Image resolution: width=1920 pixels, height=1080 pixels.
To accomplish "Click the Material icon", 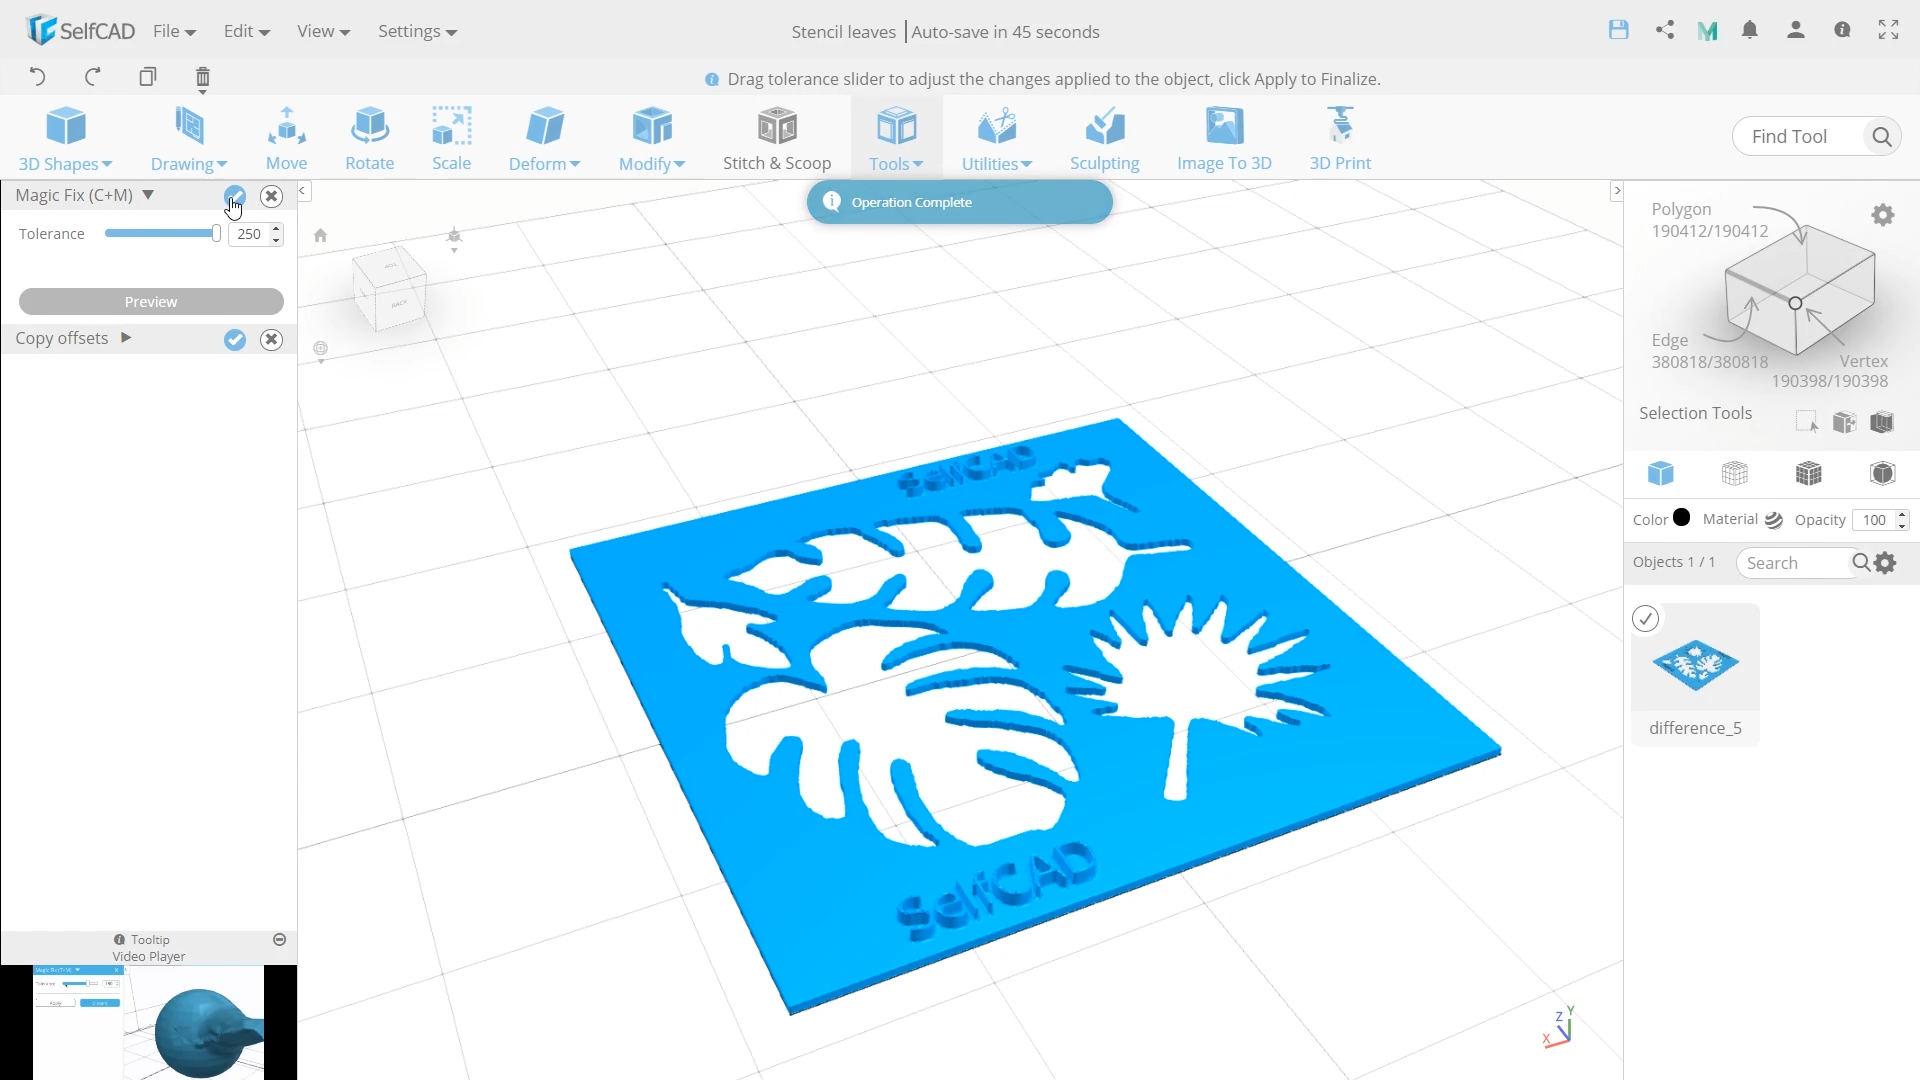I will [1774, 520].
